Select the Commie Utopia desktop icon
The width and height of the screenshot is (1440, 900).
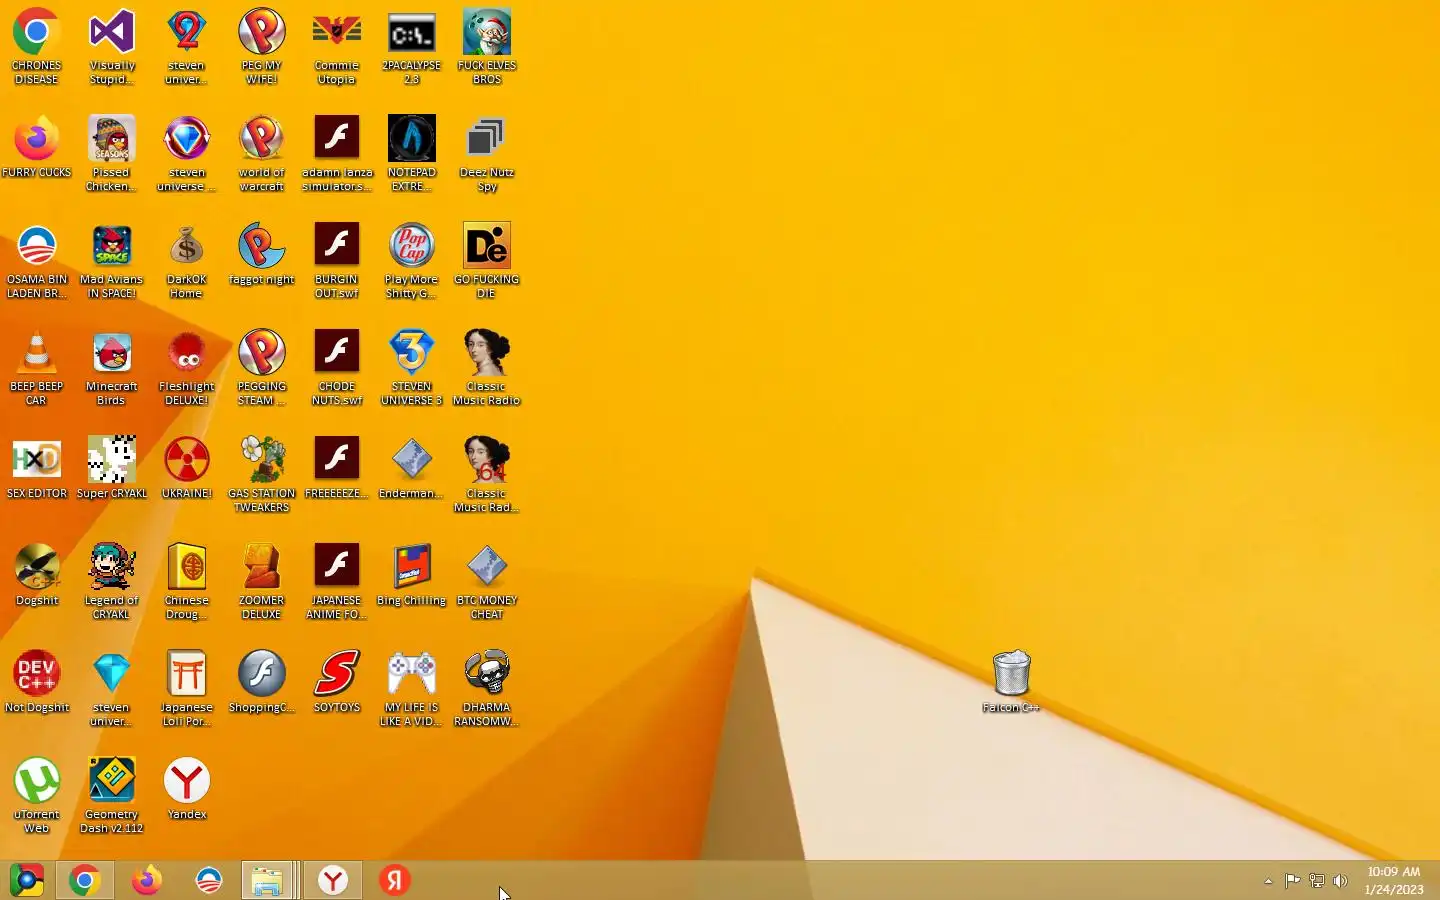click(x=336, y=46)
